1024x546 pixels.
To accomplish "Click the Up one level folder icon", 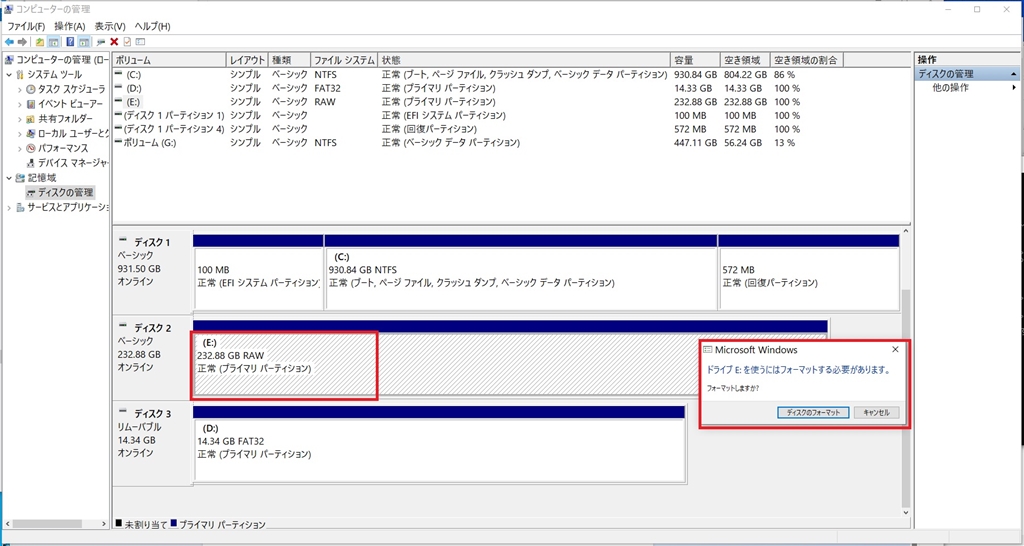I will [x=40, y=42].
